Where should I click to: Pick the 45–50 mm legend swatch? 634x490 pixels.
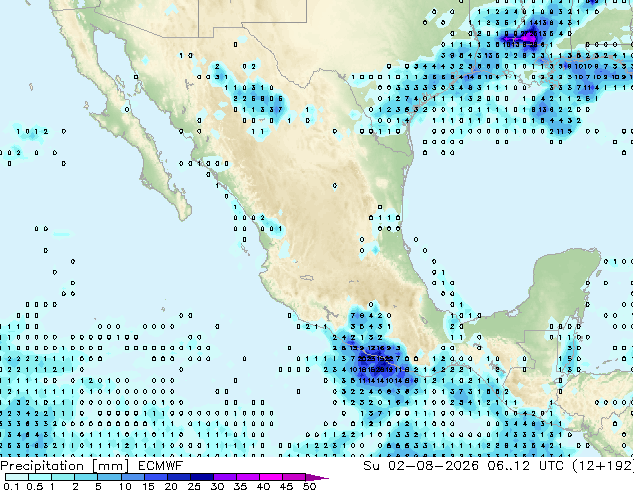[294, 477]
